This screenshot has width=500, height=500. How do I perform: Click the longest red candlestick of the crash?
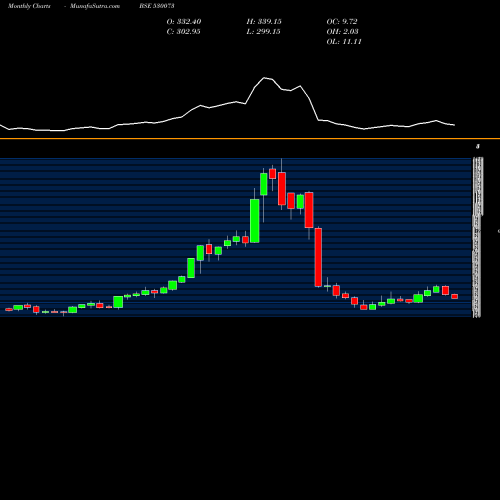(318, 257)
